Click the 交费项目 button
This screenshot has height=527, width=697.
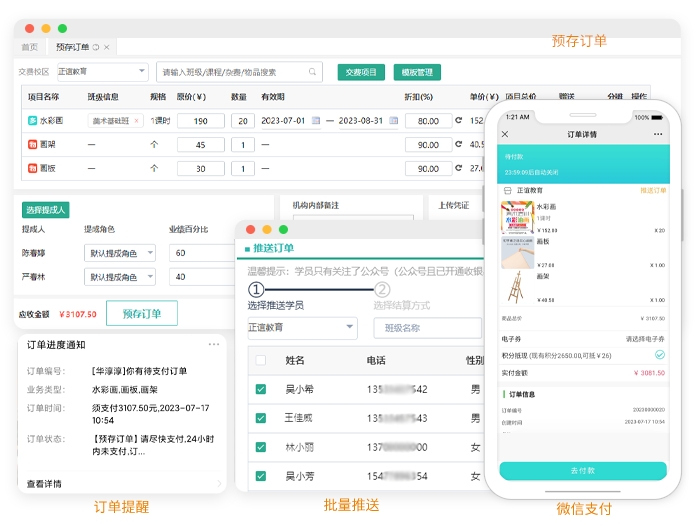[x=361, y=72]
